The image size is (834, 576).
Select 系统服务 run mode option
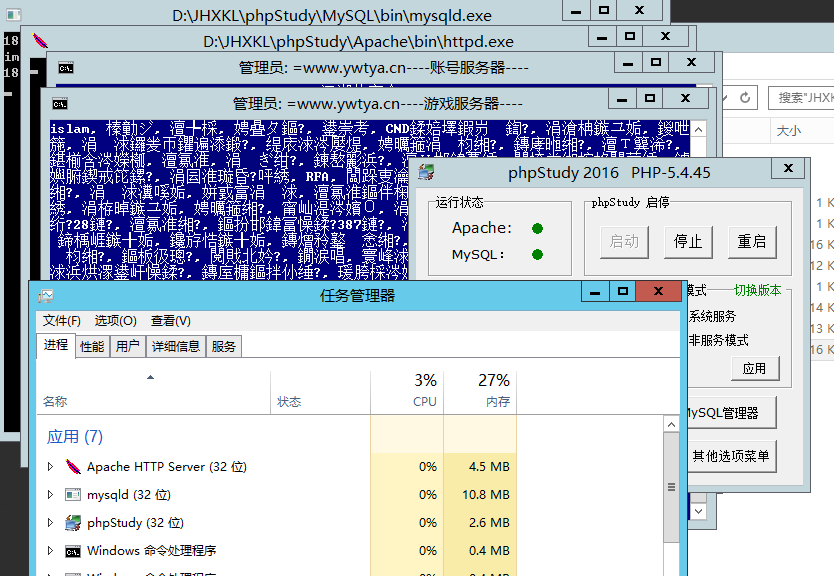712,316
